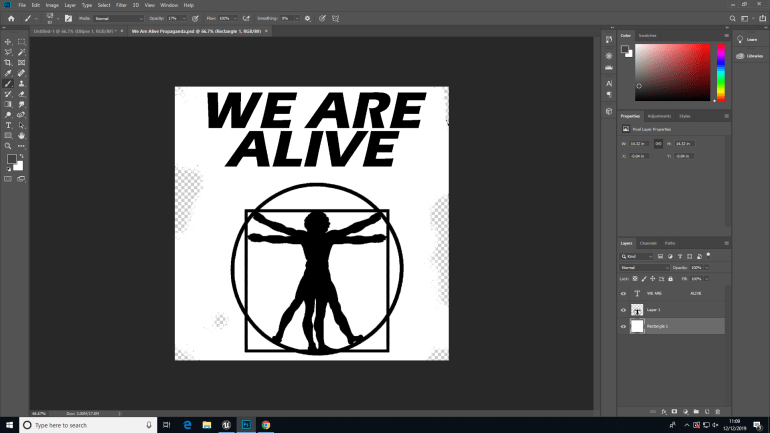
Task: Choose the Eyedropper tool
Action: tap(8, 73)
